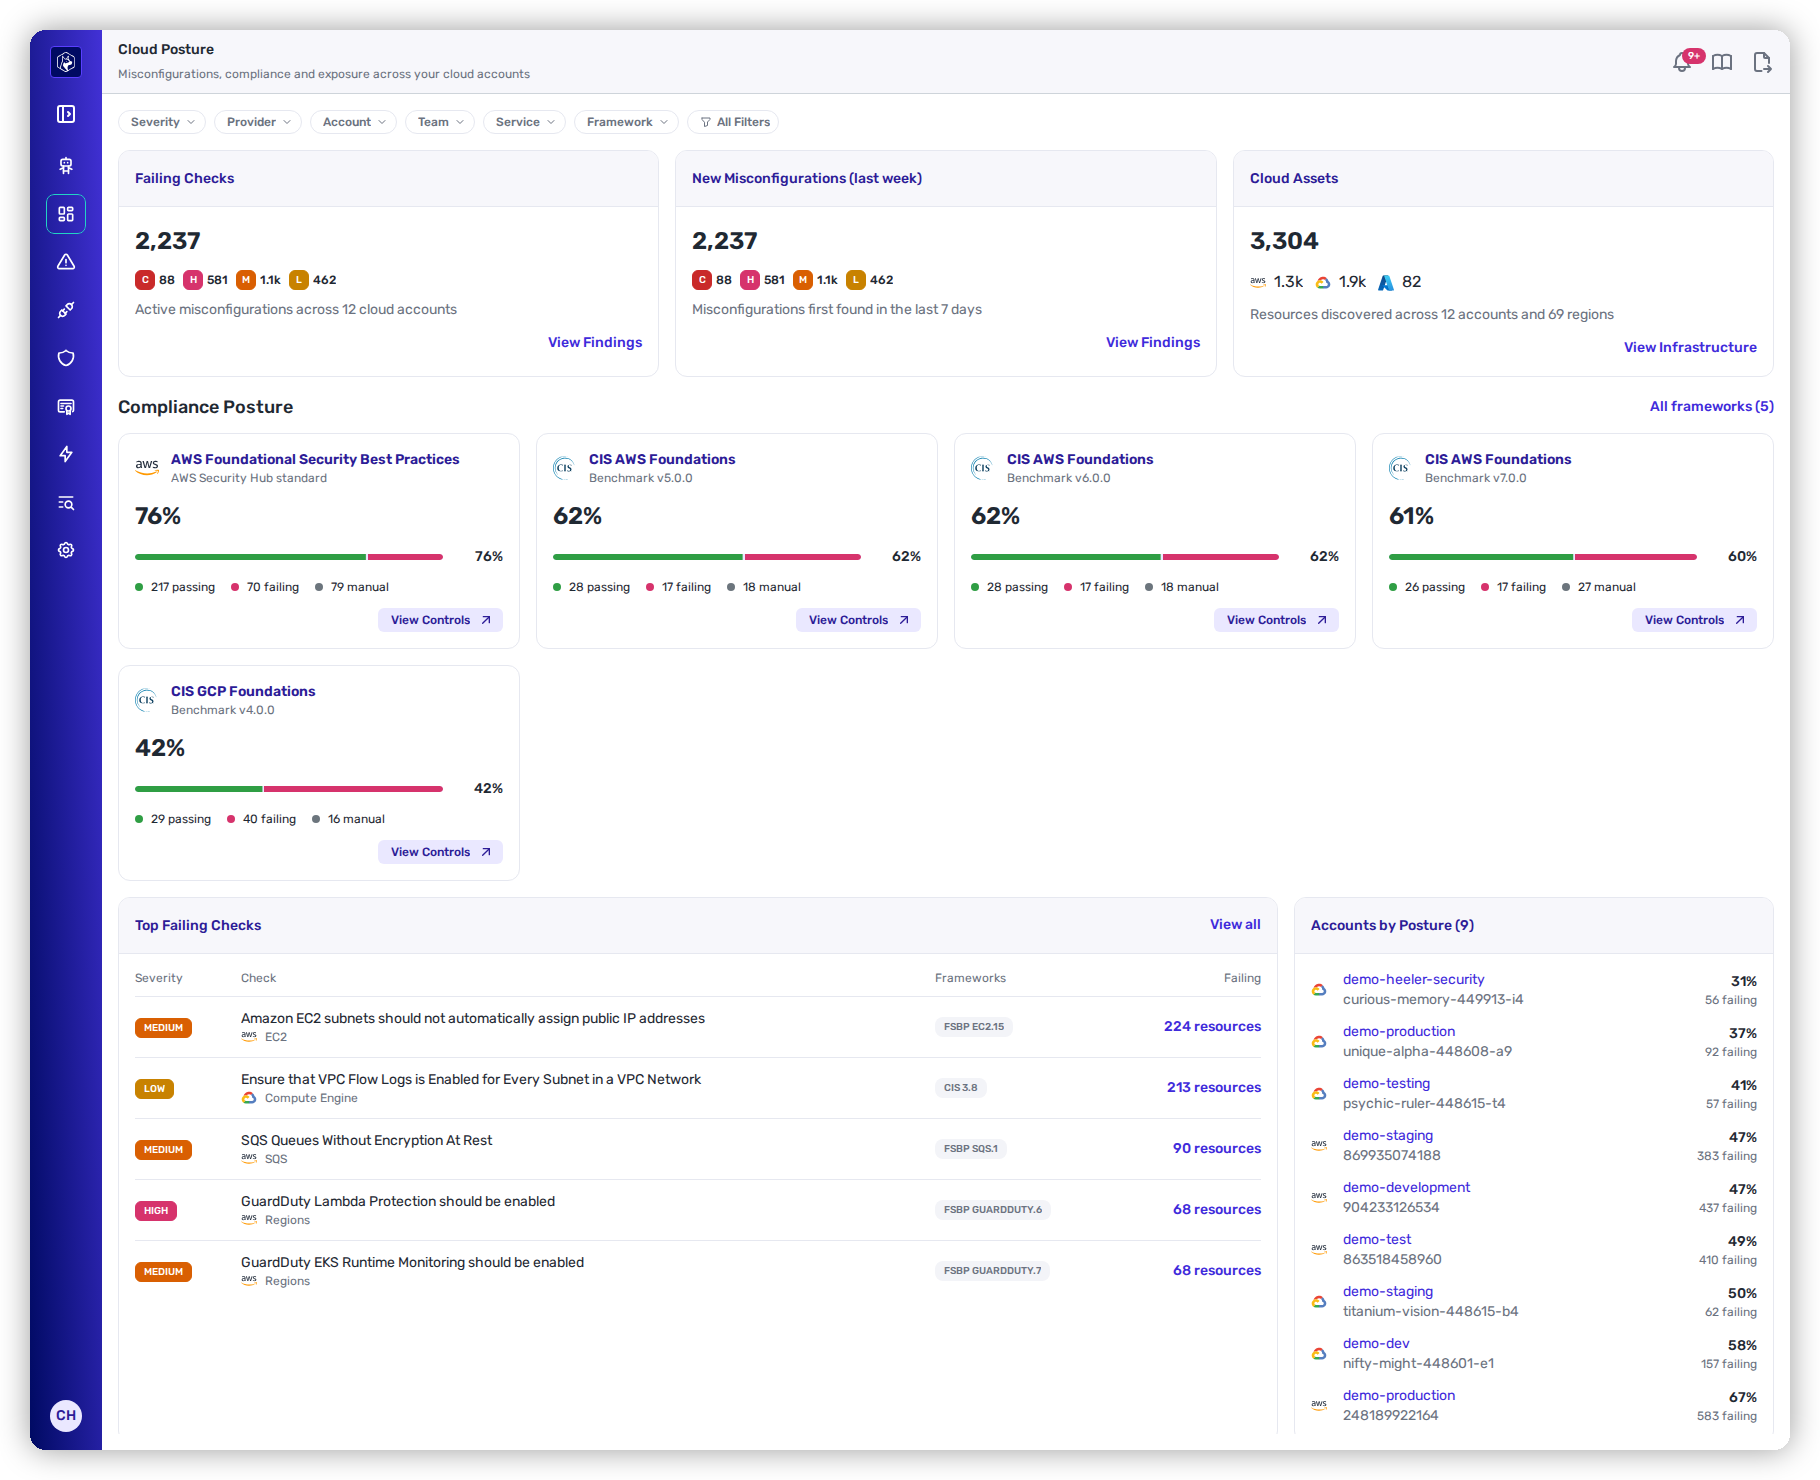1820x1480 pixels.
Task: Click View Infrastructure link
Action: click(x=1690, y=347)
